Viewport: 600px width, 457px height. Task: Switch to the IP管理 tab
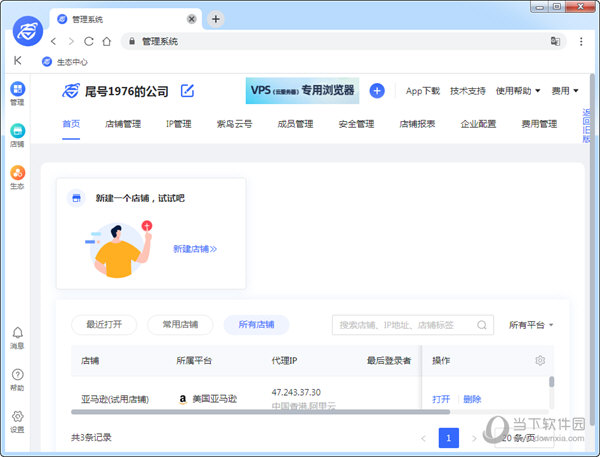point(180,124)
